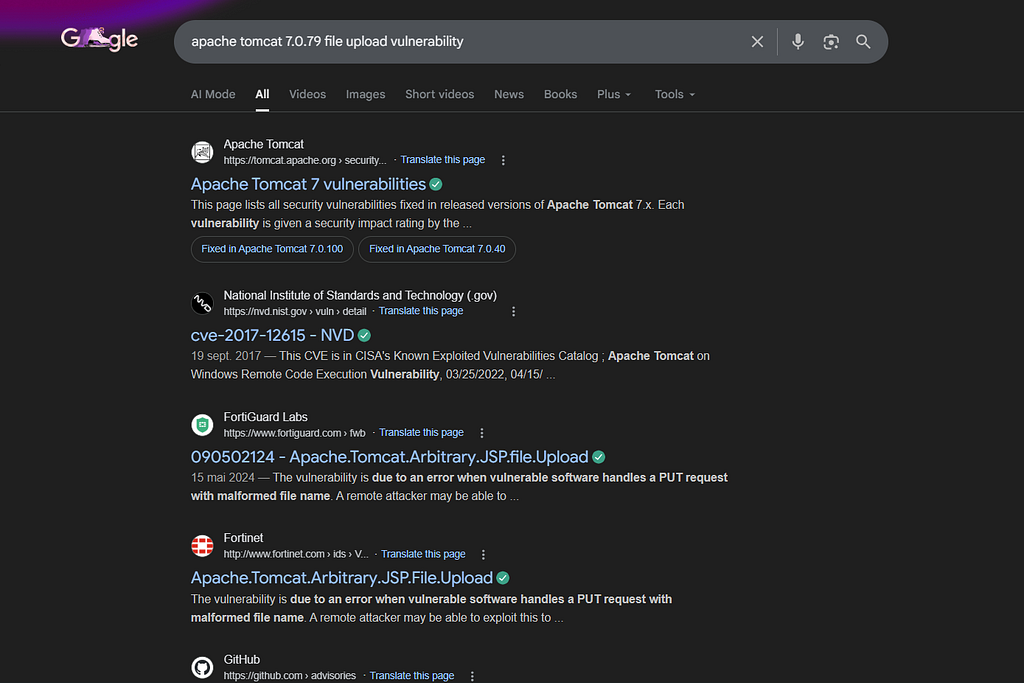1024x683 pixels.
Task: Expand the Plus dropdown filter
Action: [614, 94]
